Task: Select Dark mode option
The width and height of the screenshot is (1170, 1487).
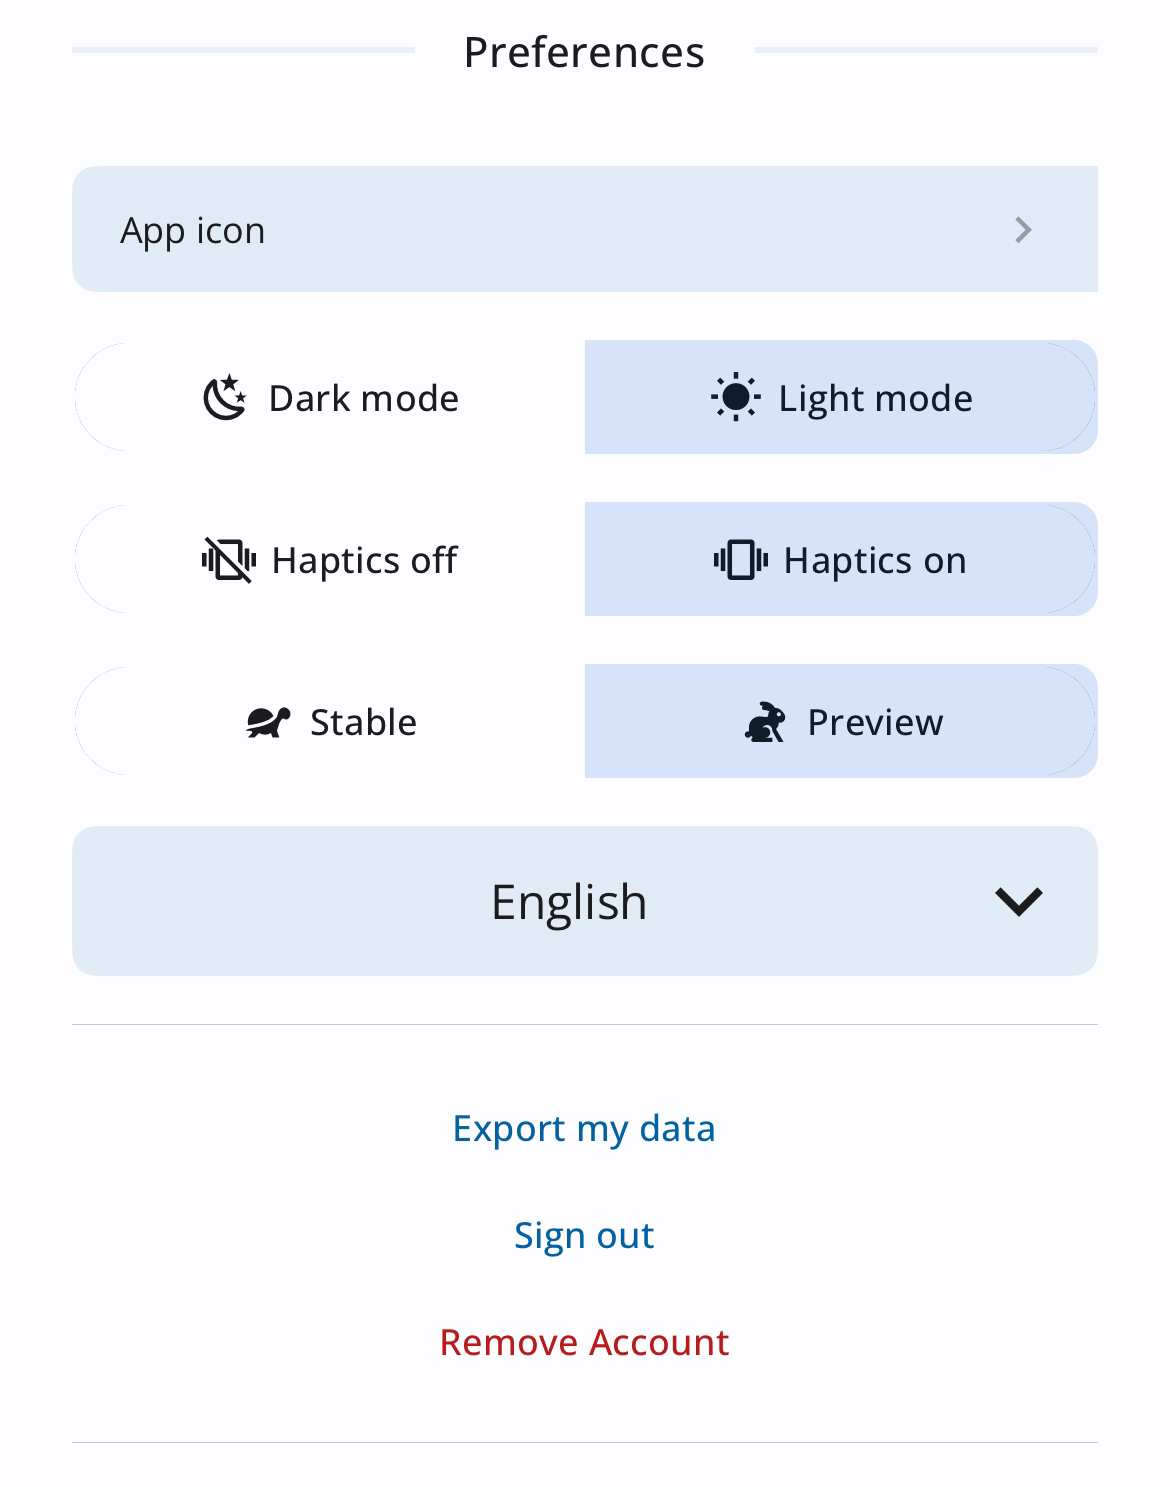Action: tap(329, 397)
